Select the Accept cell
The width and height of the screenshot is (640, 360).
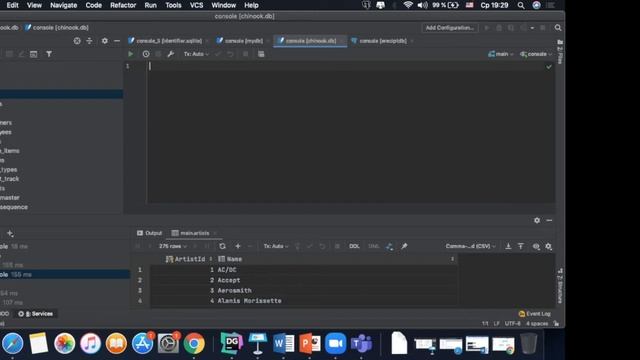click(337, 280)
